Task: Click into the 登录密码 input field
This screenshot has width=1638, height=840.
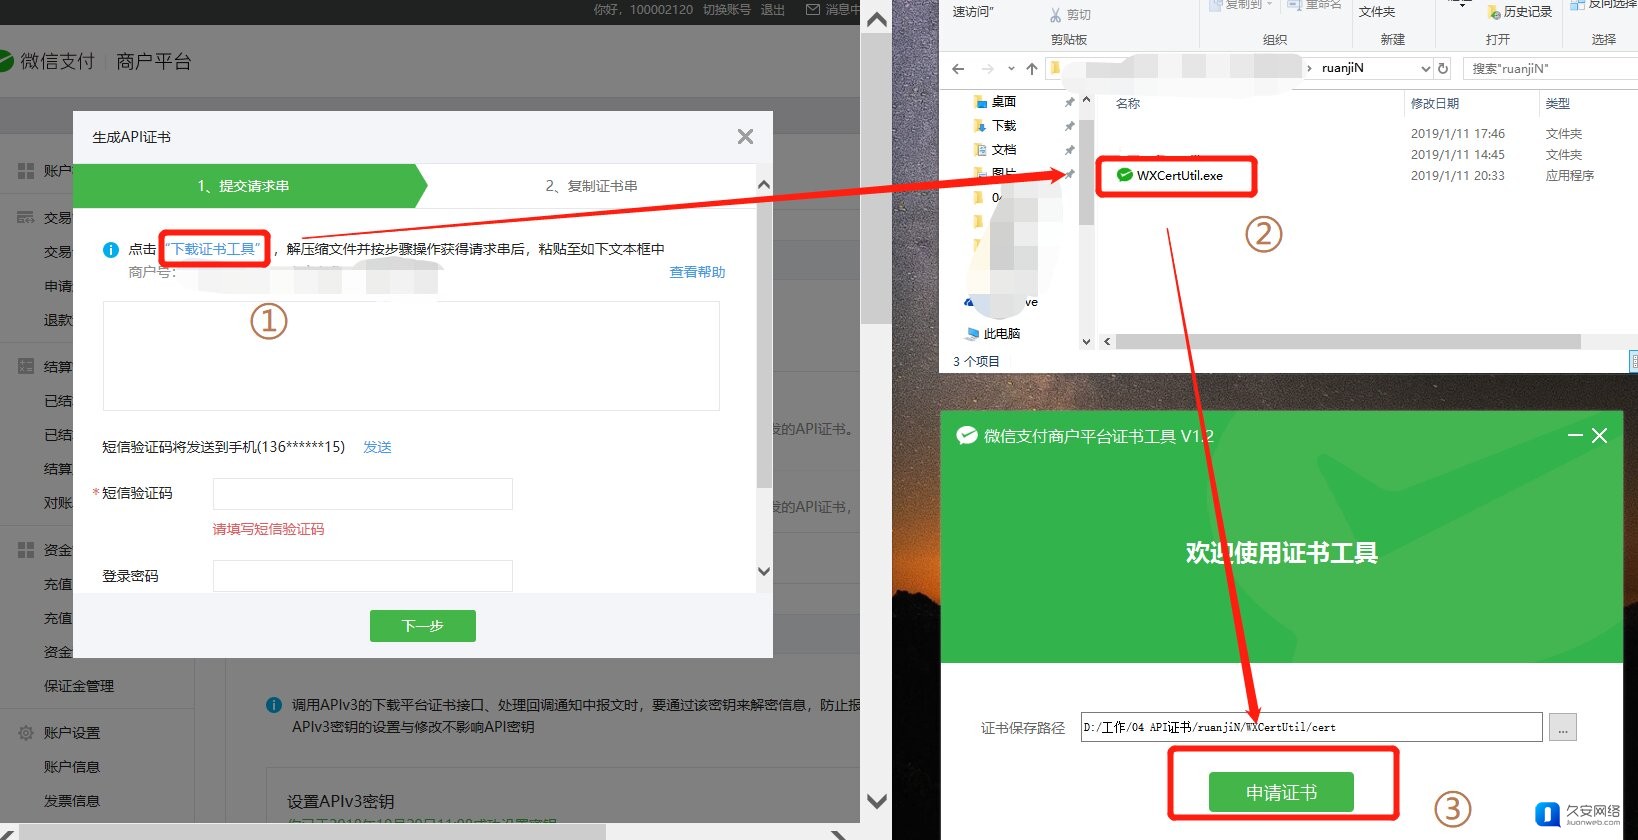Action: pyautogui.click(x=363, y=576)
